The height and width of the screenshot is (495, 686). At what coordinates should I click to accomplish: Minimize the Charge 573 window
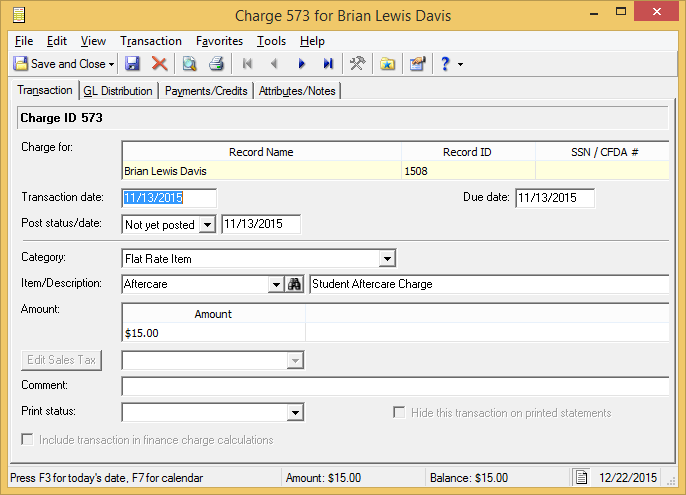(x=594, y=14)
